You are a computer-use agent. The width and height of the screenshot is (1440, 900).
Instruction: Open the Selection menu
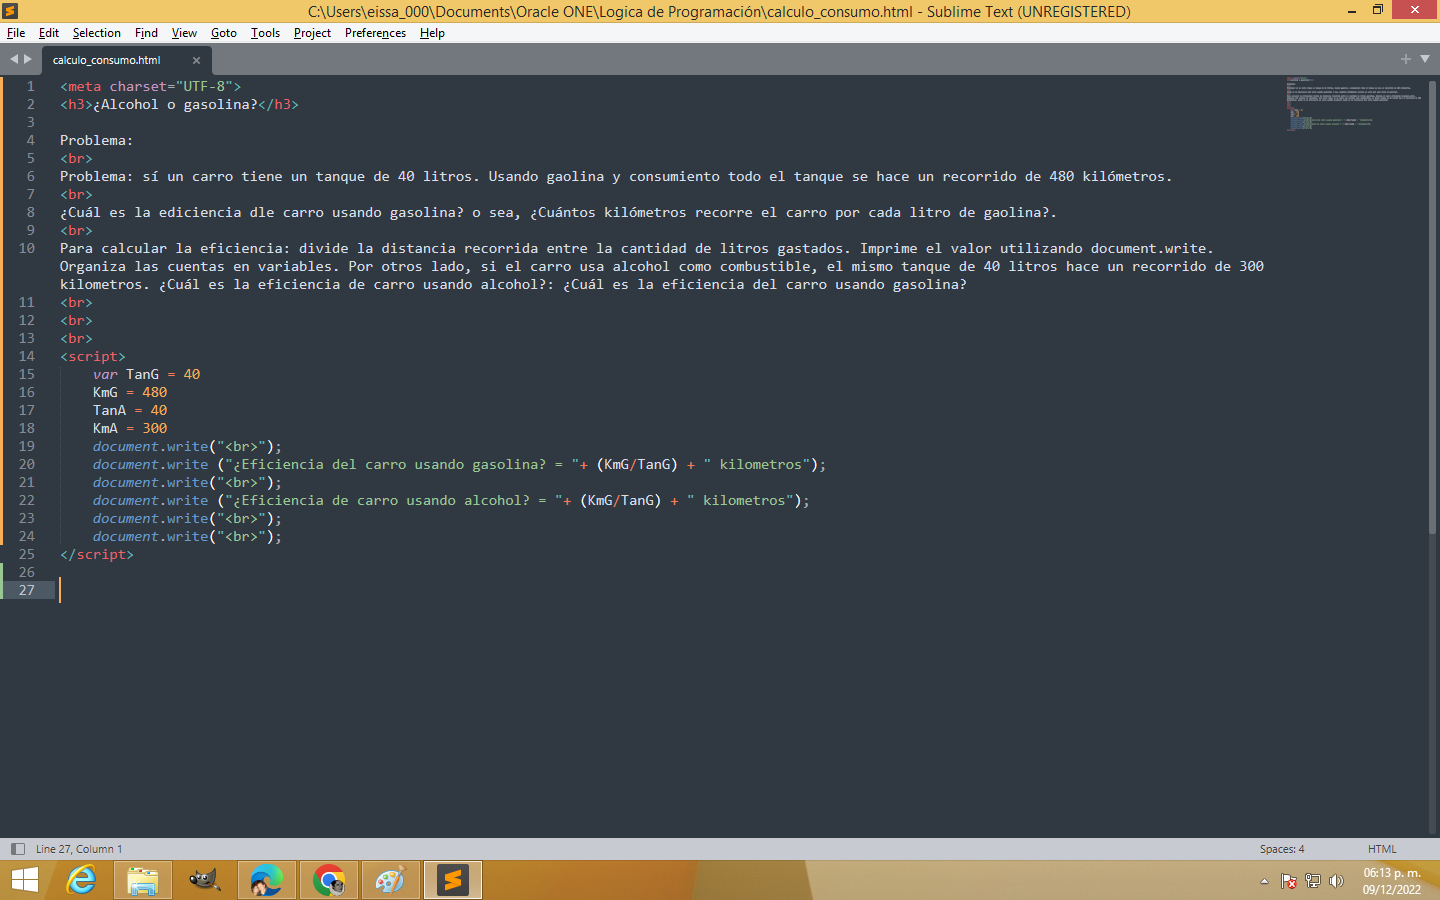tap(96, 33)
